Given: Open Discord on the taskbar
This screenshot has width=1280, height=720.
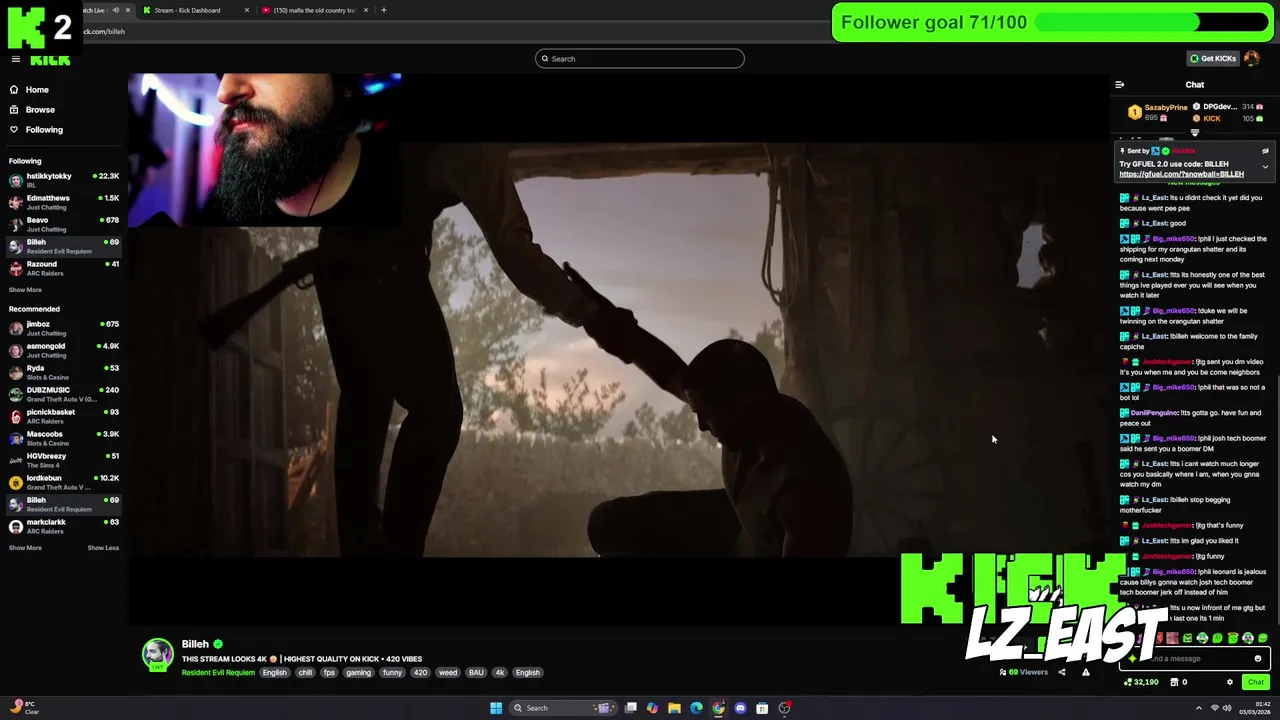Looking at the screenshot, I should coord(740,708).
